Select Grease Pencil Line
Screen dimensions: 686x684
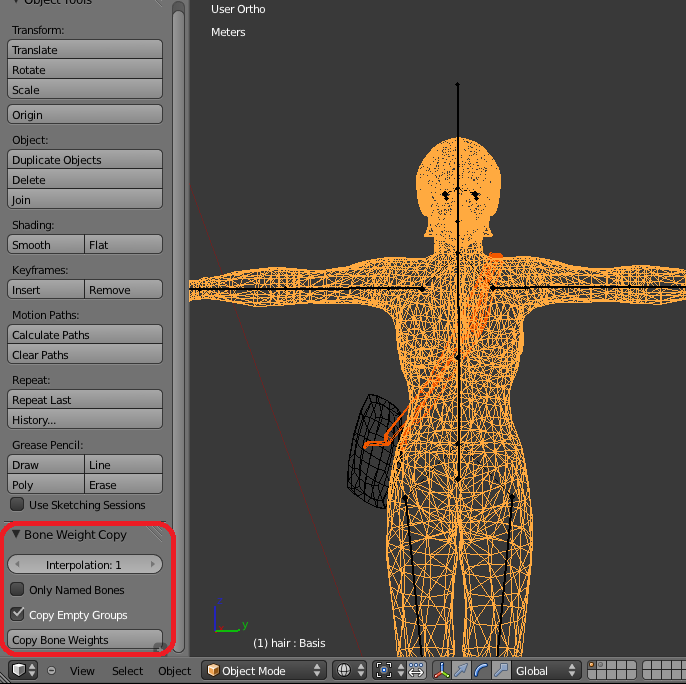[123, 464]
